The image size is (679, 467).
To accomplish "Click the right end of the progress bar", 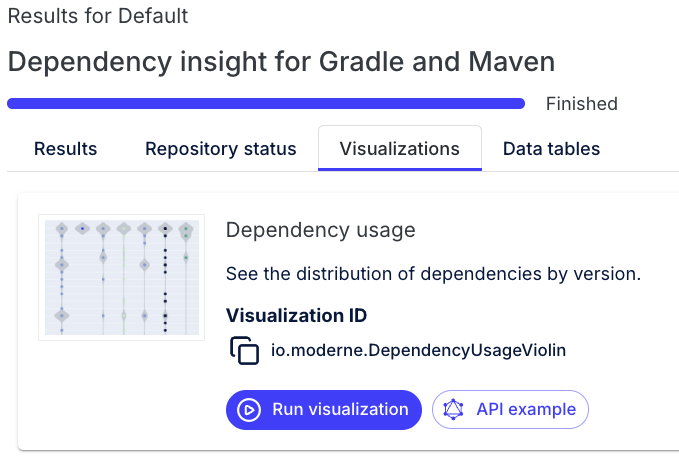I will 519,103.
